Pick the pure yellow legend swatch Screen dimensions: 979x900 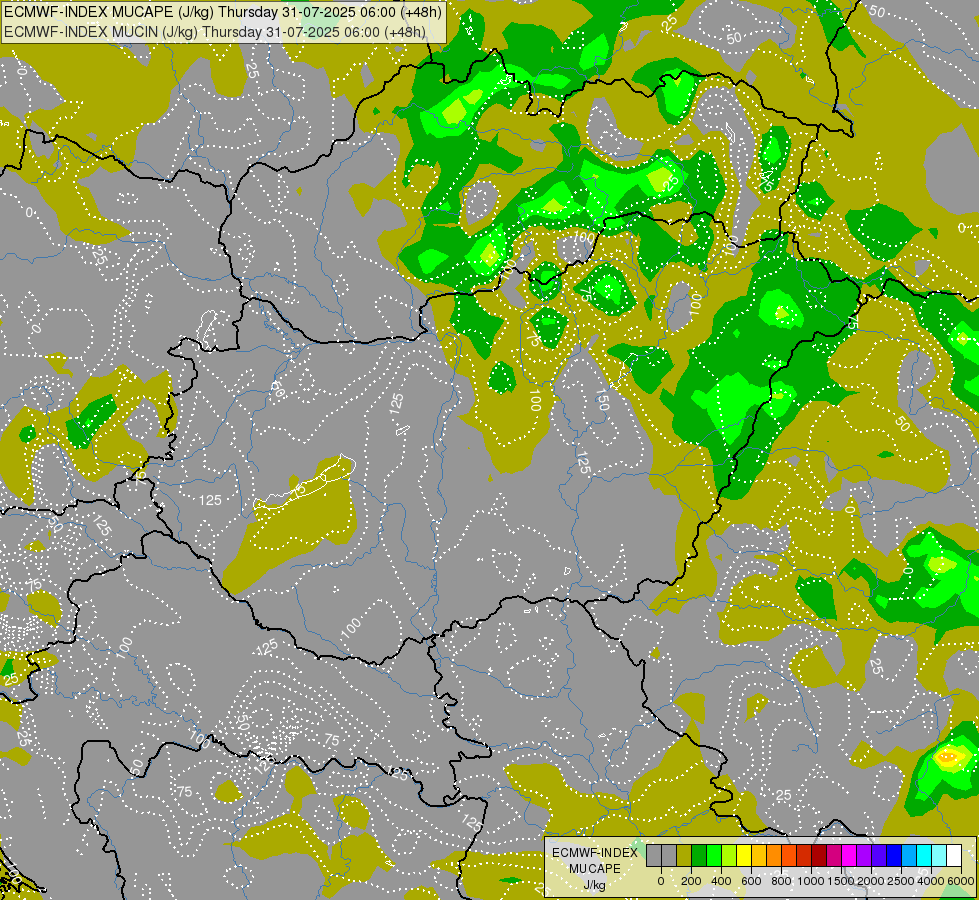(744, 855)
